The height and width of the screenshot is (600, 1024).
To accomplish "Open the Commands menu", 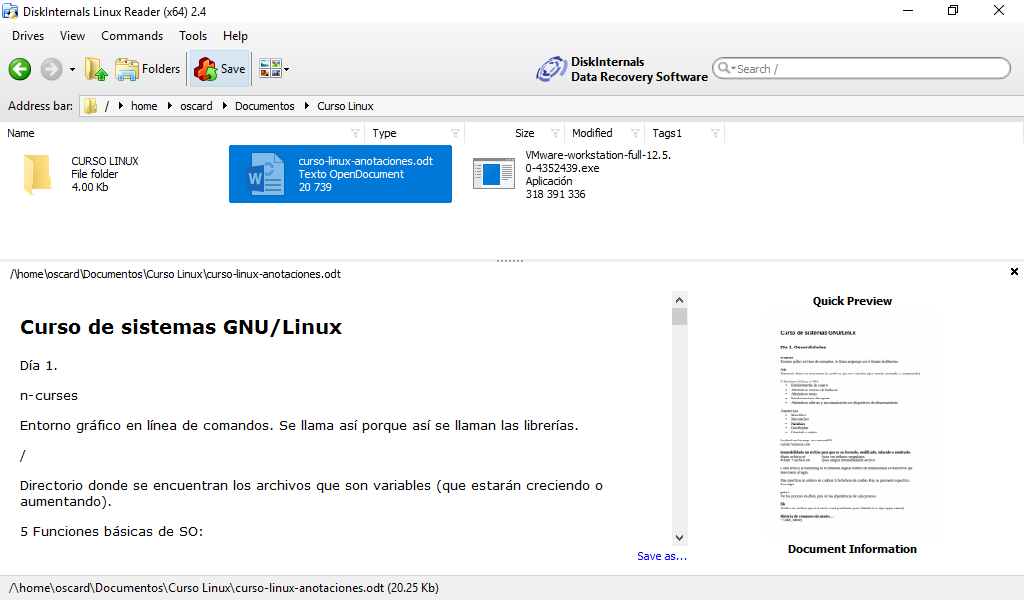I will [x=132, y=36].
